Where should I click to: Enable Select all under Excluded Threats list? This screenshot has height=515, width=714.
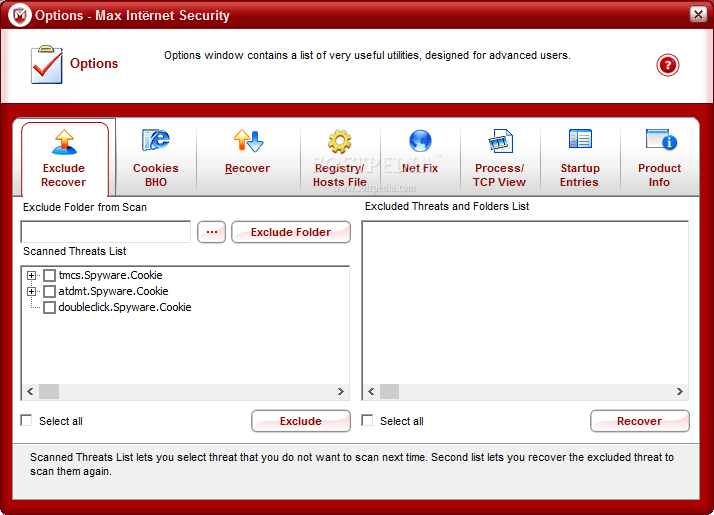tap(367, 420)
